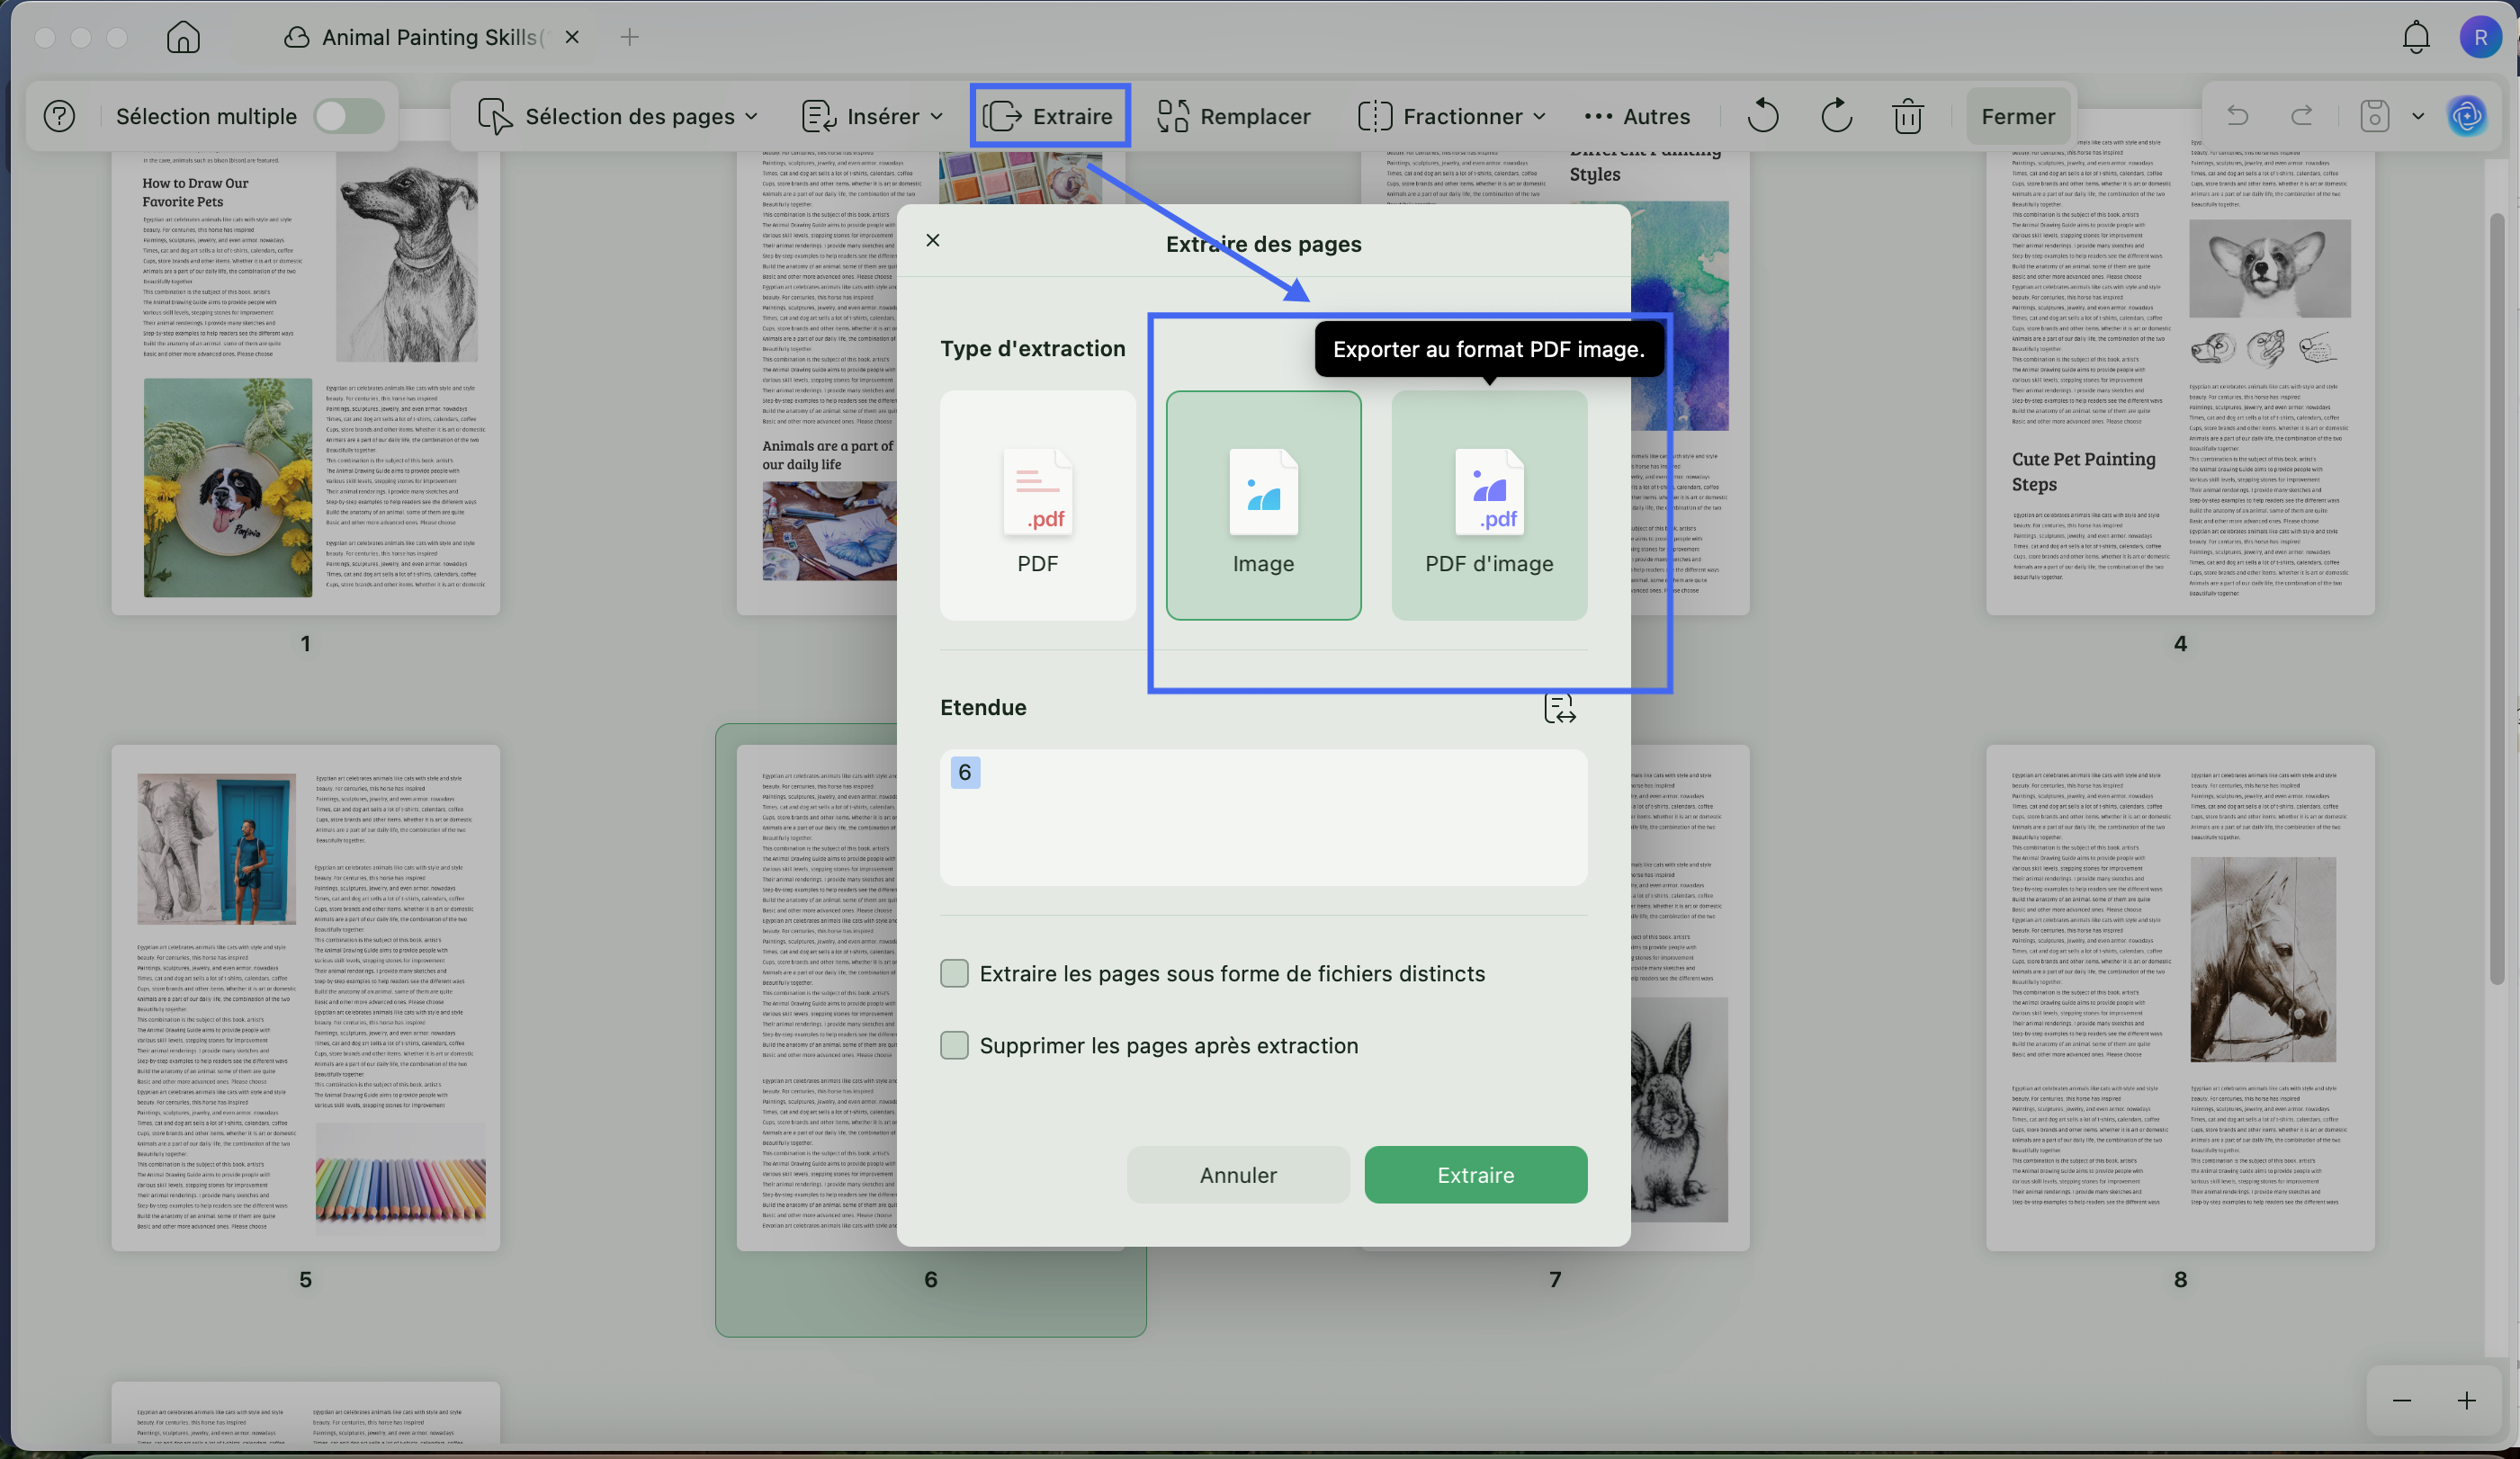Click the Fermer button
The image size is (2520, 1459).
coord(2018,116)
